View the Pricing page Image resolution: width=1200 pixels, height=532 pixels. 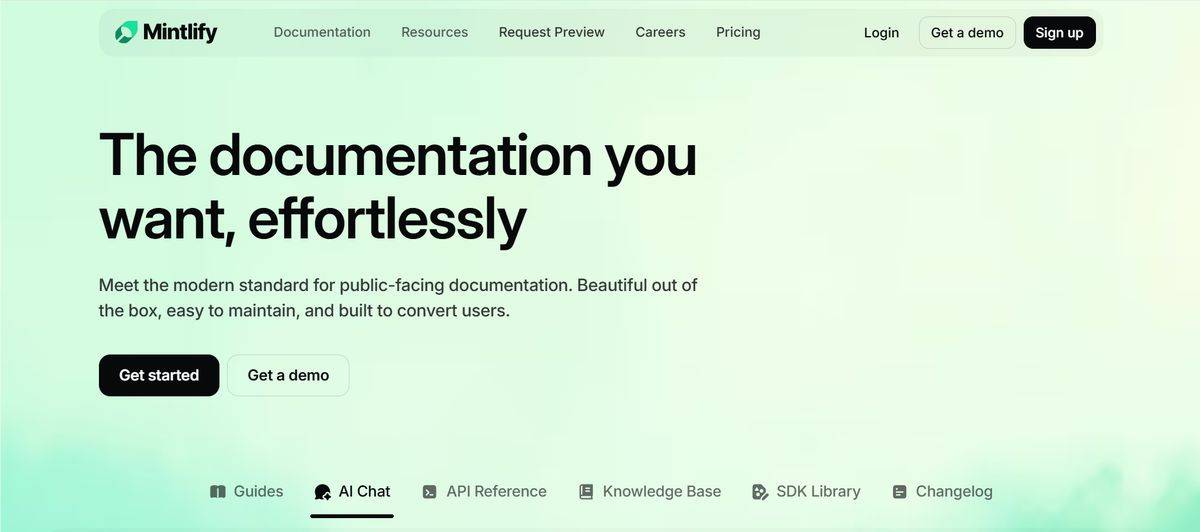click(738, 32)
